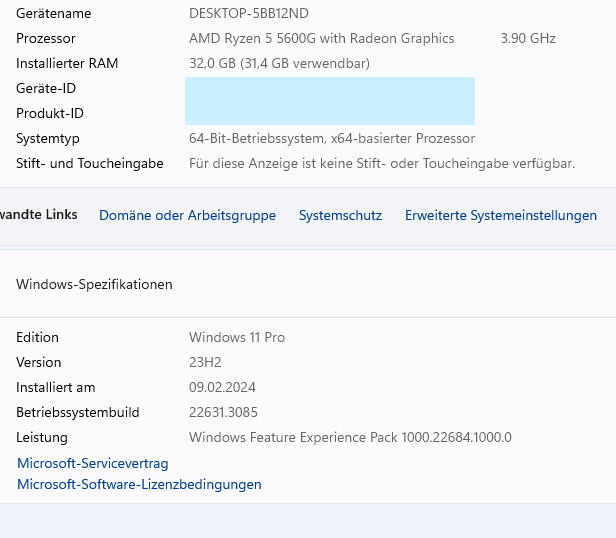
Task: Click the Edition label
Action: pos(37,338)
